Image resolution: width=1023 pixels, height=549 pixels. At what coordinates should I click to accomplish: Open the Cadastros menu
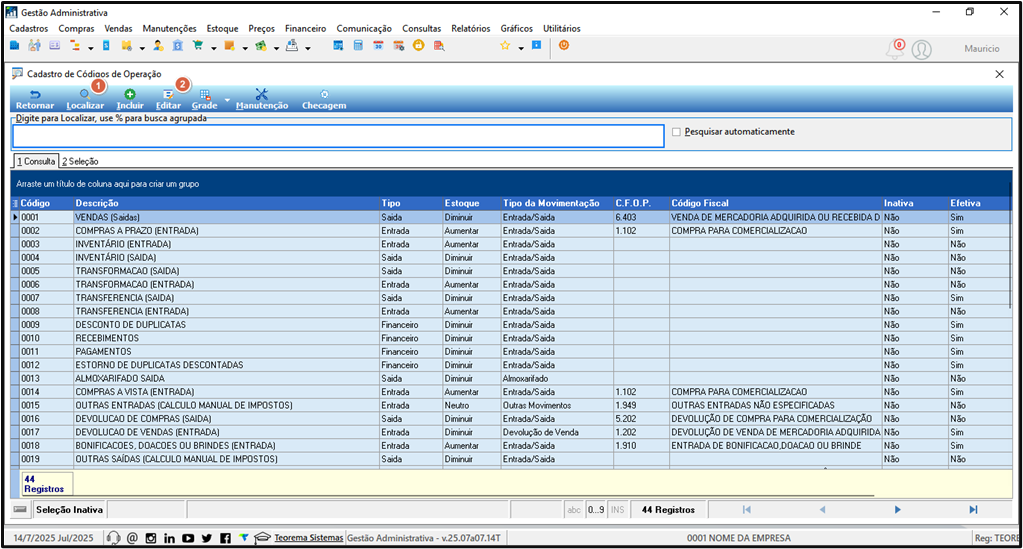coord(29,29)
